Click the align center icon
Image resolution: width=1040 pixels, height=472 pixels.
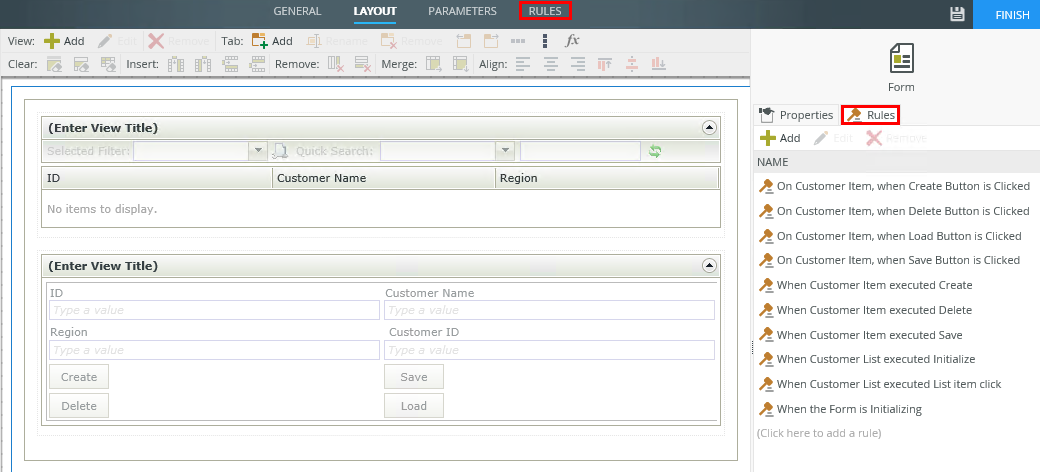click(551, 64)
